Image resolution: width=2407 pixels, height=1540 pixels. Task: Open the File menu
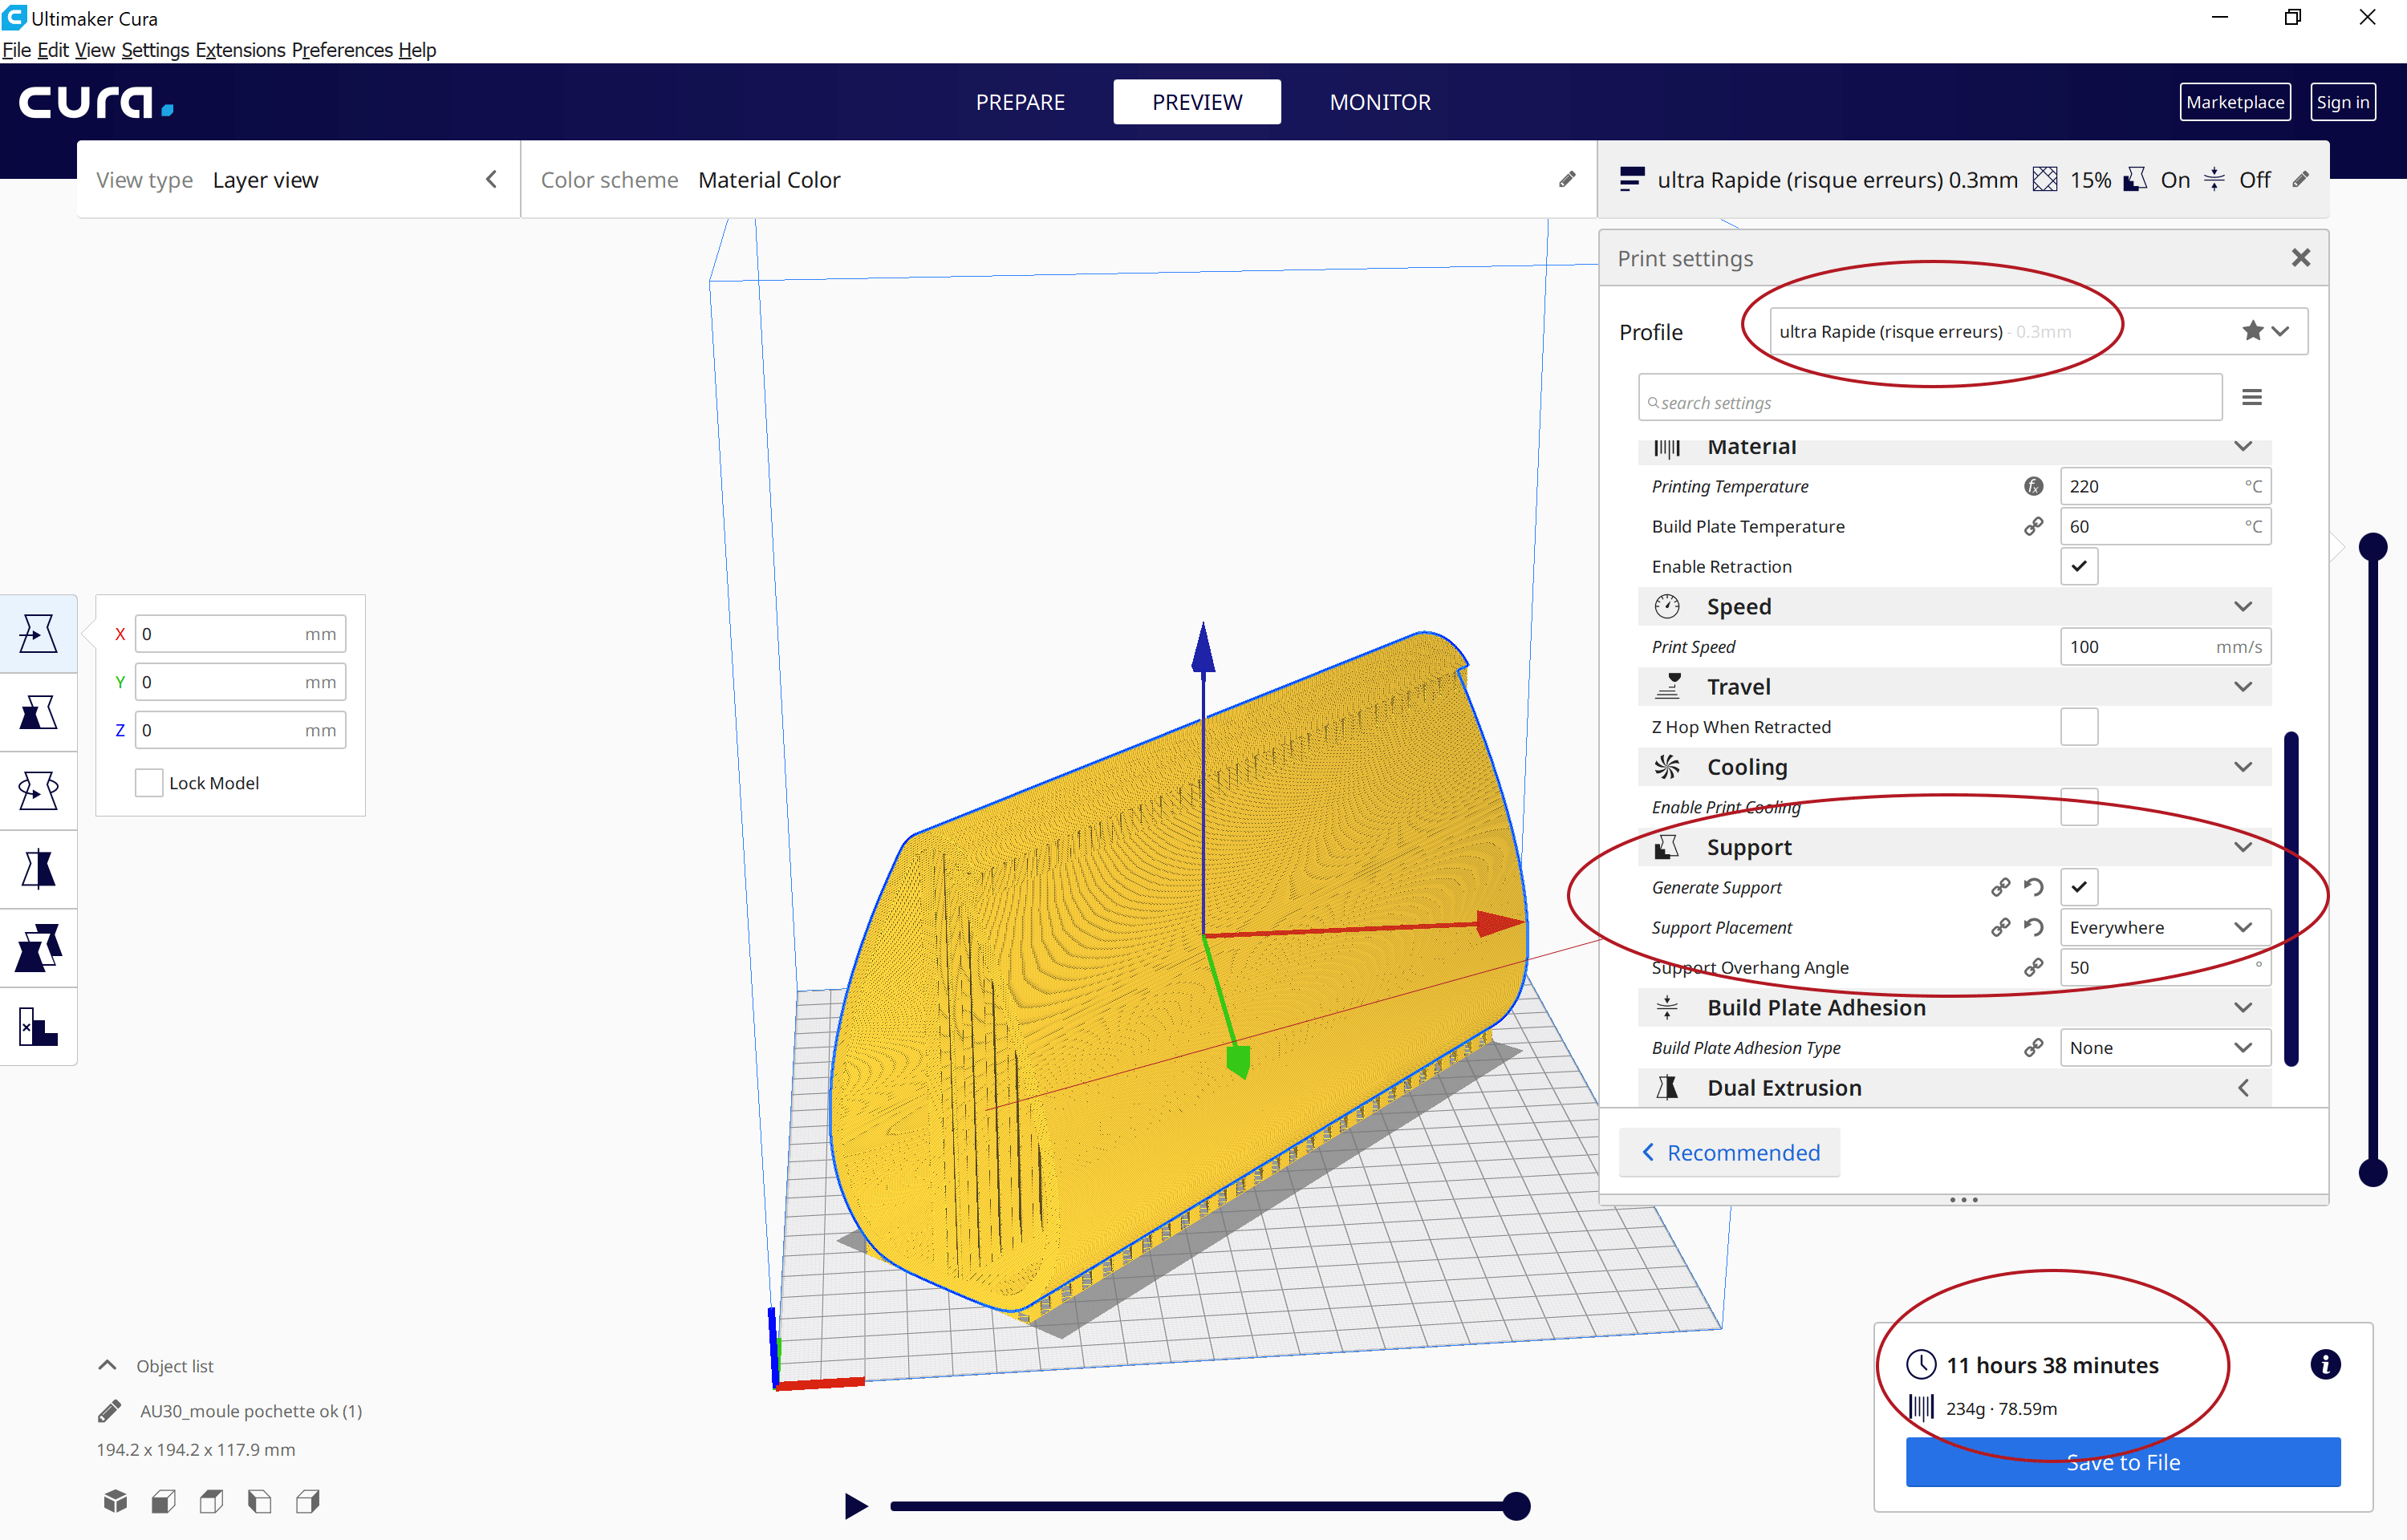click(16, 50)
